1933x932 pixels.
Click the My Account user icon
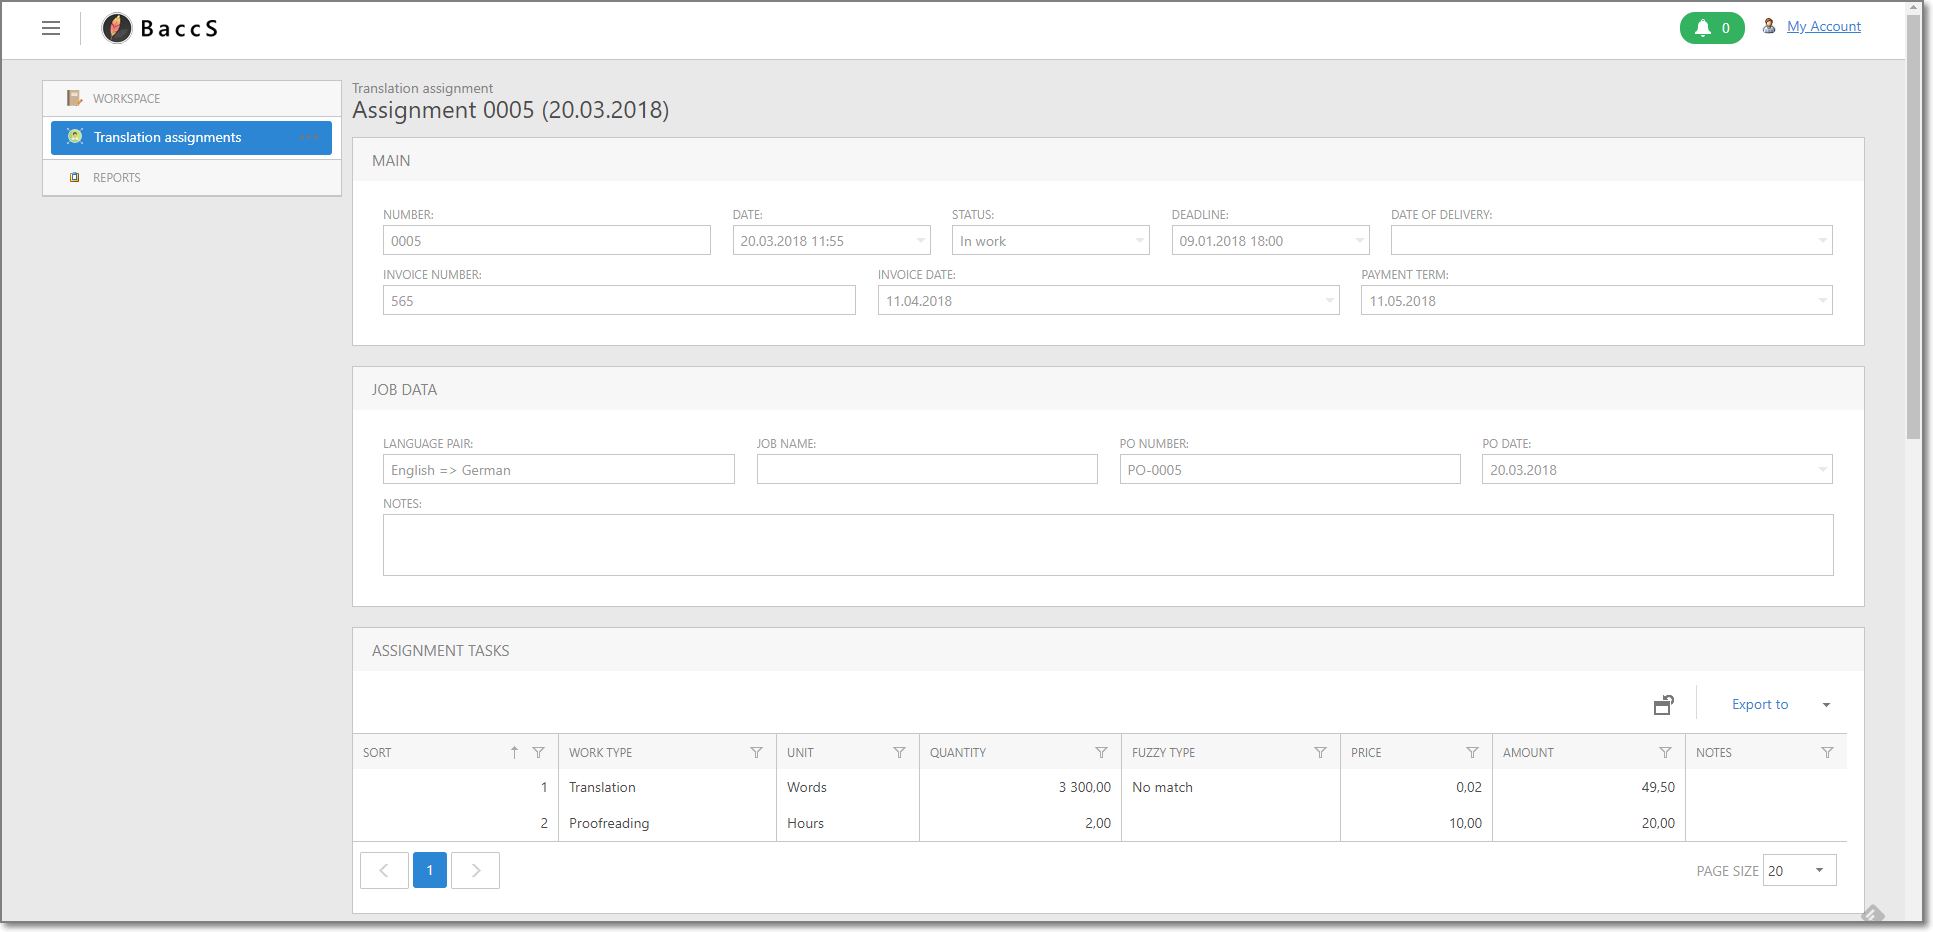pos(1769,26)
